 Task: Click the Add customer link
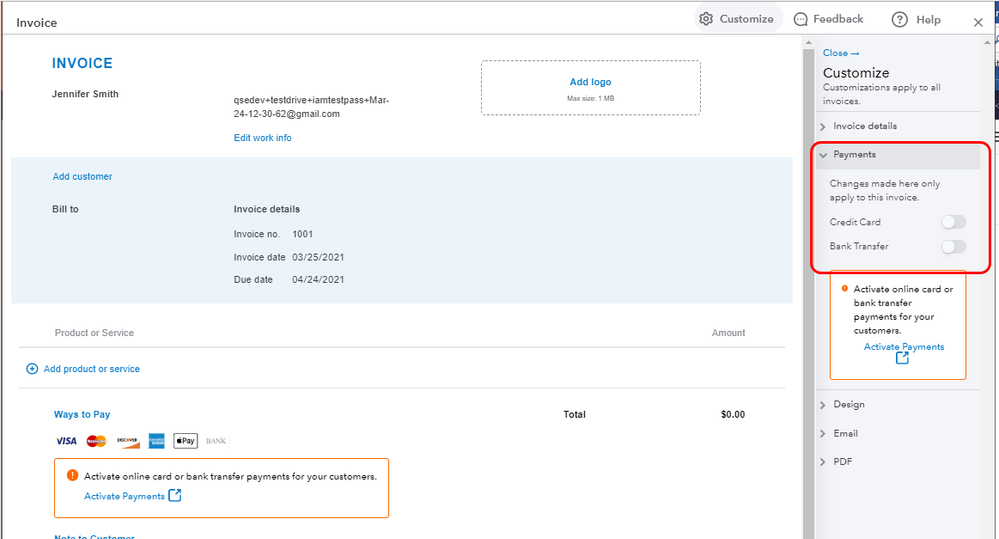(82, 177)
